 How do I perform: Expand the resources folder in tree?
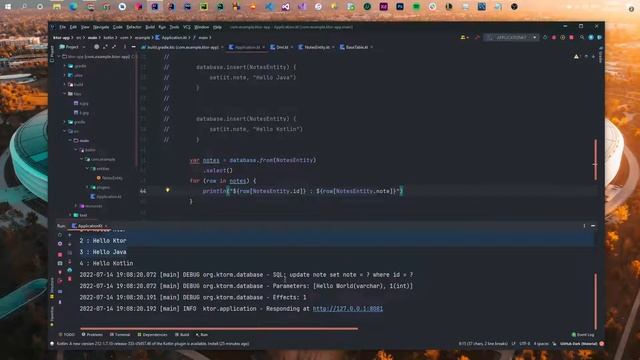tap(76, 206)
